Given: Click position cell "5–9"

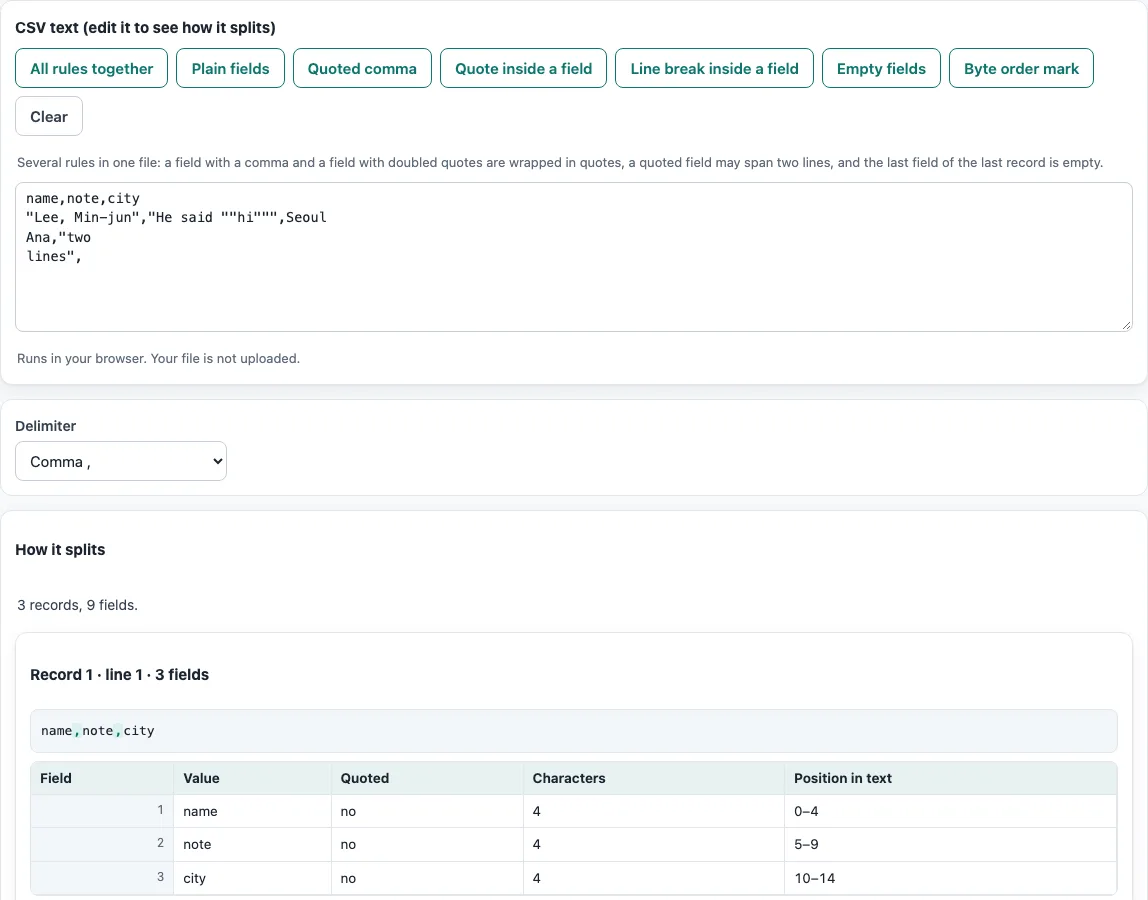Looking at the screenshot, I should pos(950,844).
